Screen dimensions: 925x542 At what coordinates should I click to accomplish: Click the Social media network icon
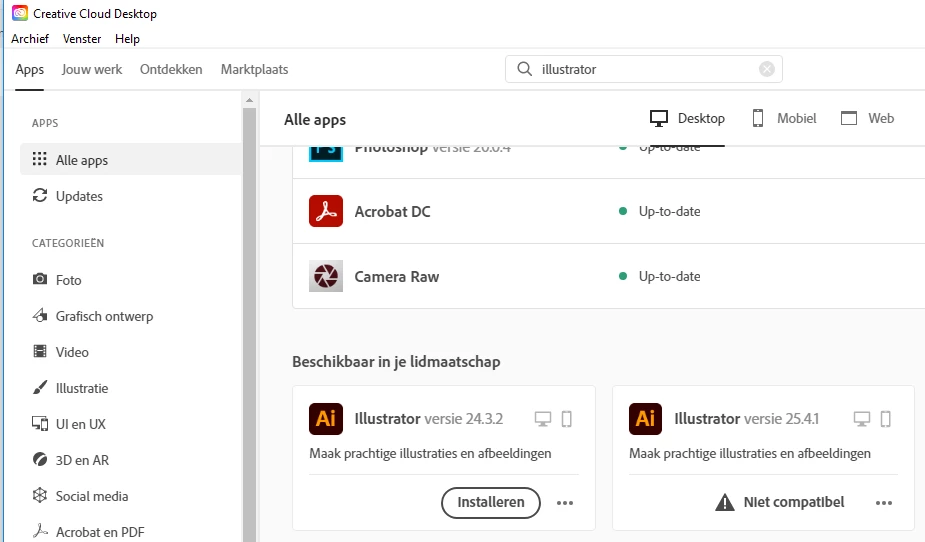point(40,495)
